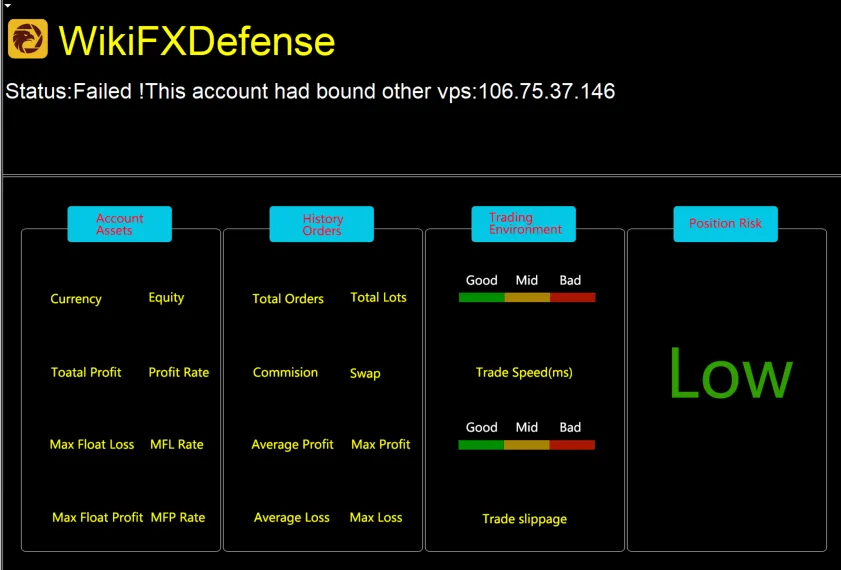Viewport: 841px width, 570px height.
Task: Click the Currency label
Action: [x=76, y=299]
